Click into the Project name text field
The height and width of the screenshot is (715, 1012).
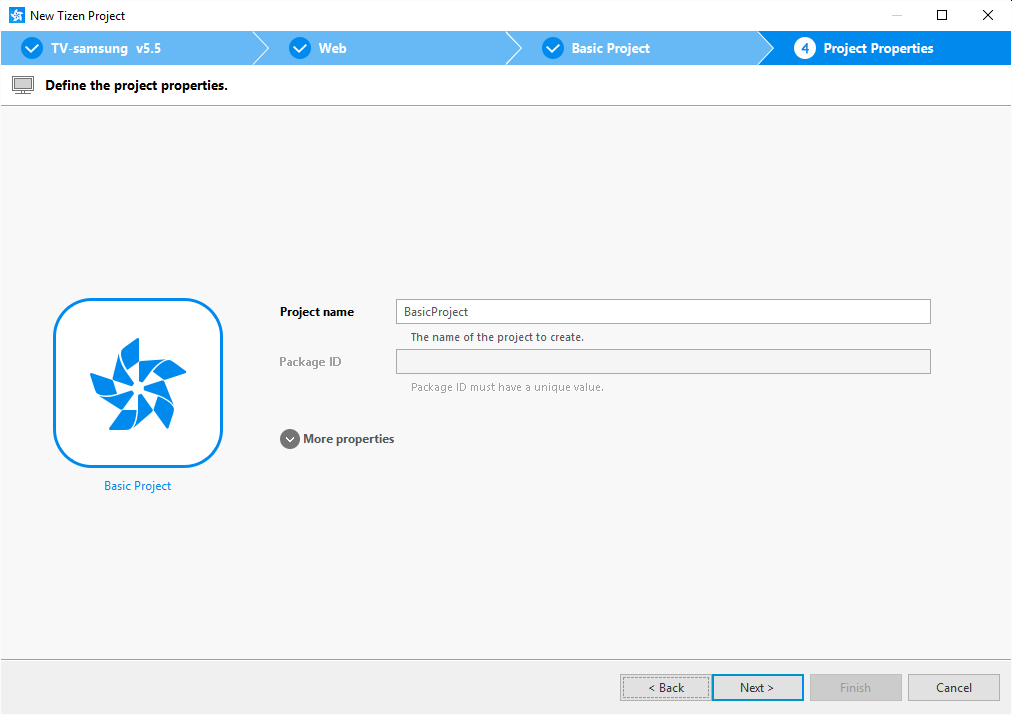(x=663, y=312)
